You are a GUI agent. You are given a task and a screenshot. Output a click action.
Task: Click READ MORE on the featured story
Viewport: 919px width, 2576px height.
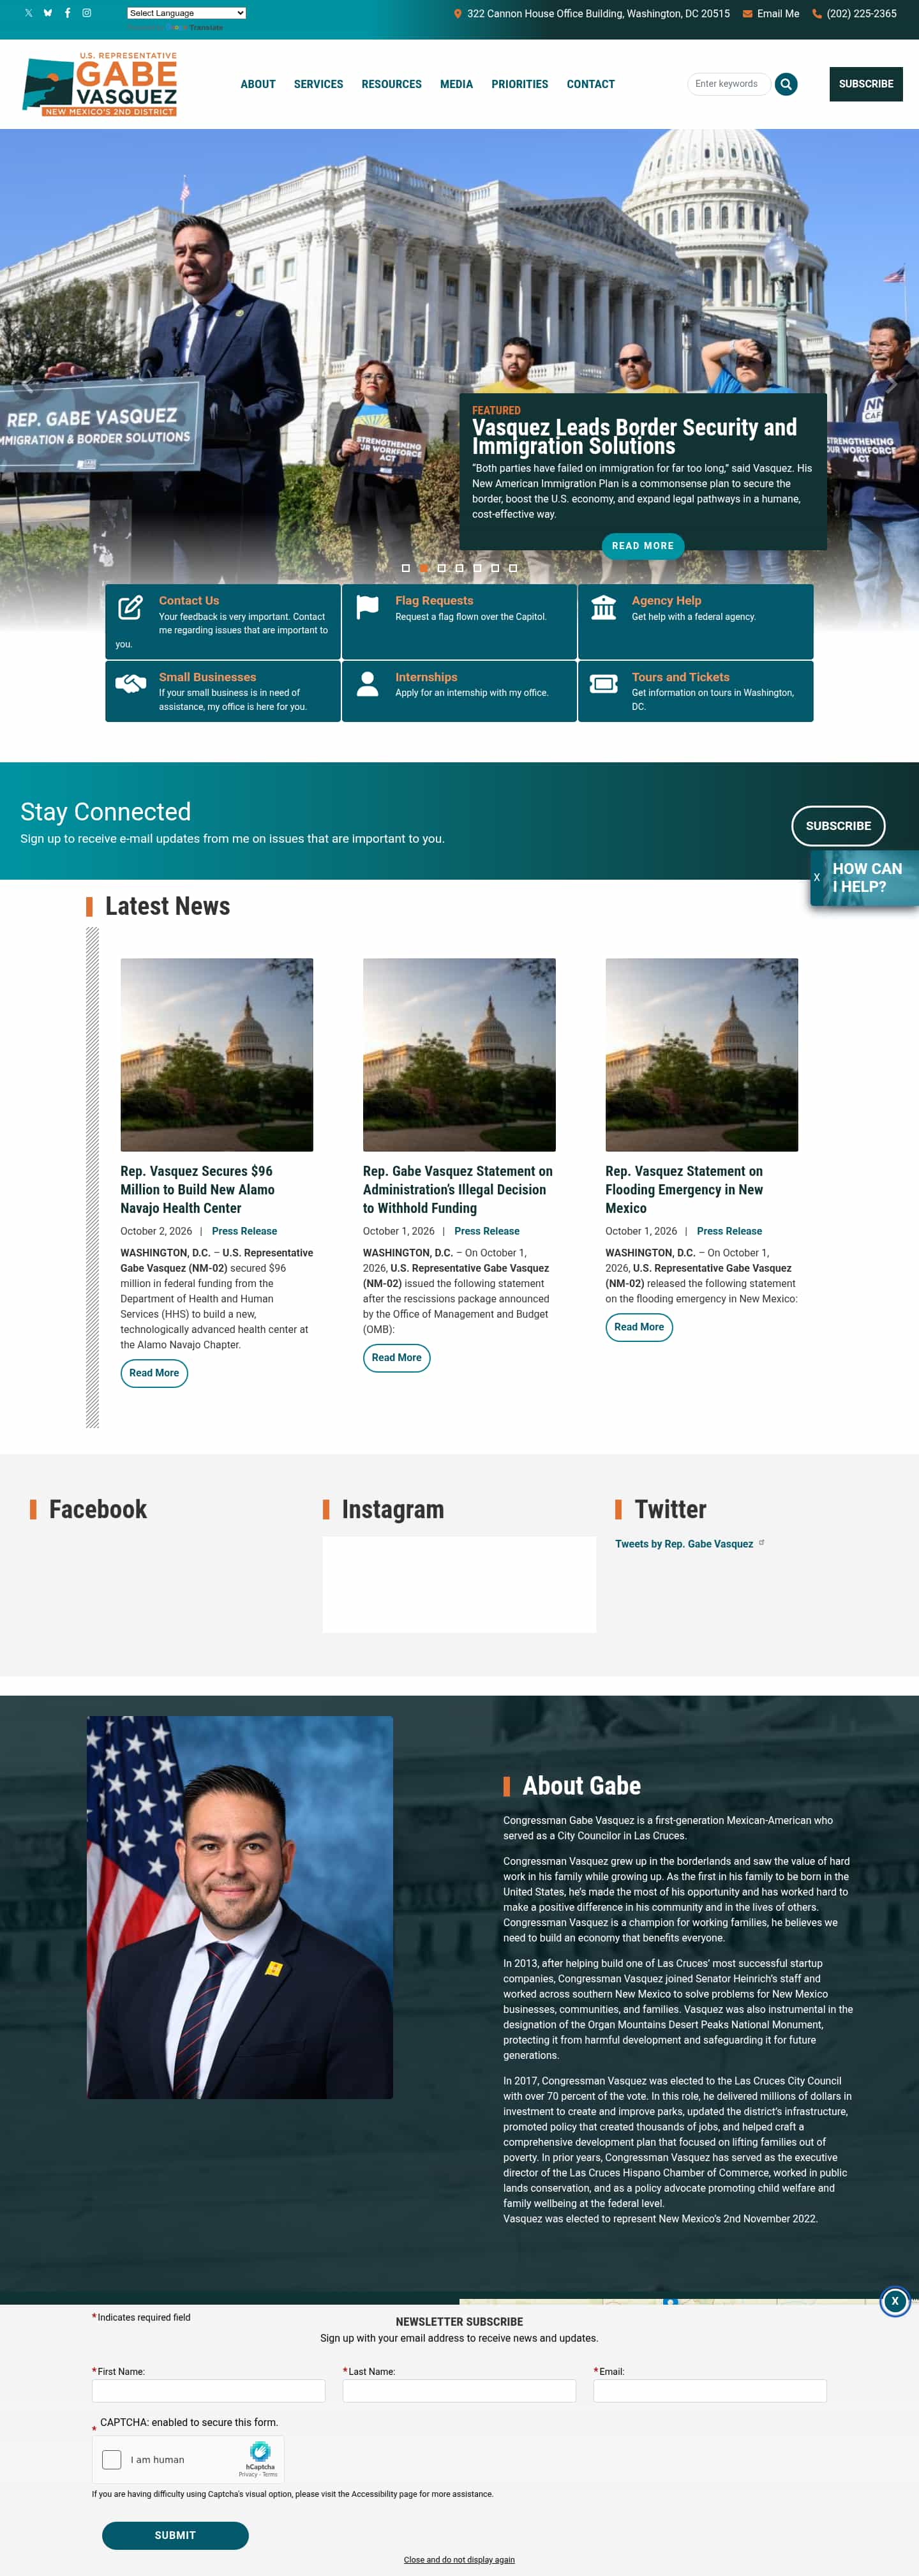point(643,546)
